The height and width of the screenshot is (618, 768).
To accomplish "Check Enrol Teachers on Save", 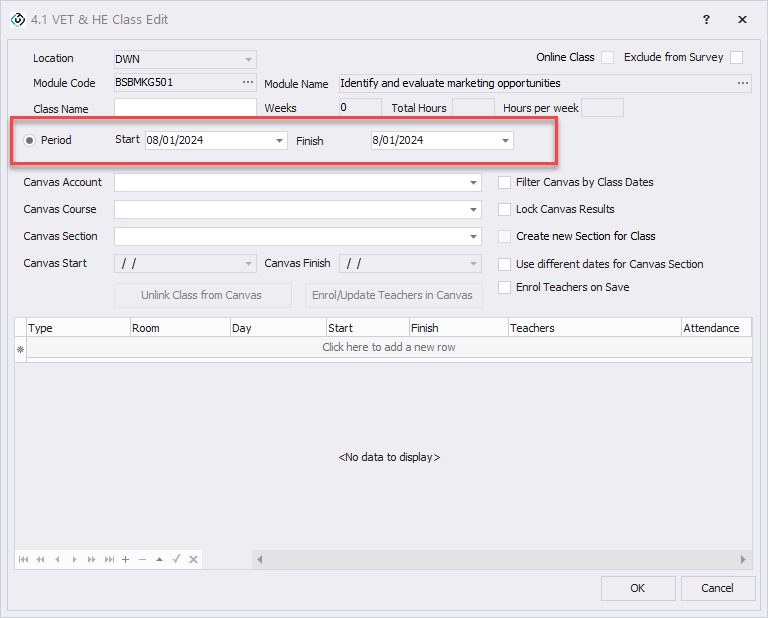I will pyautogui.click(x=505, y=287).
